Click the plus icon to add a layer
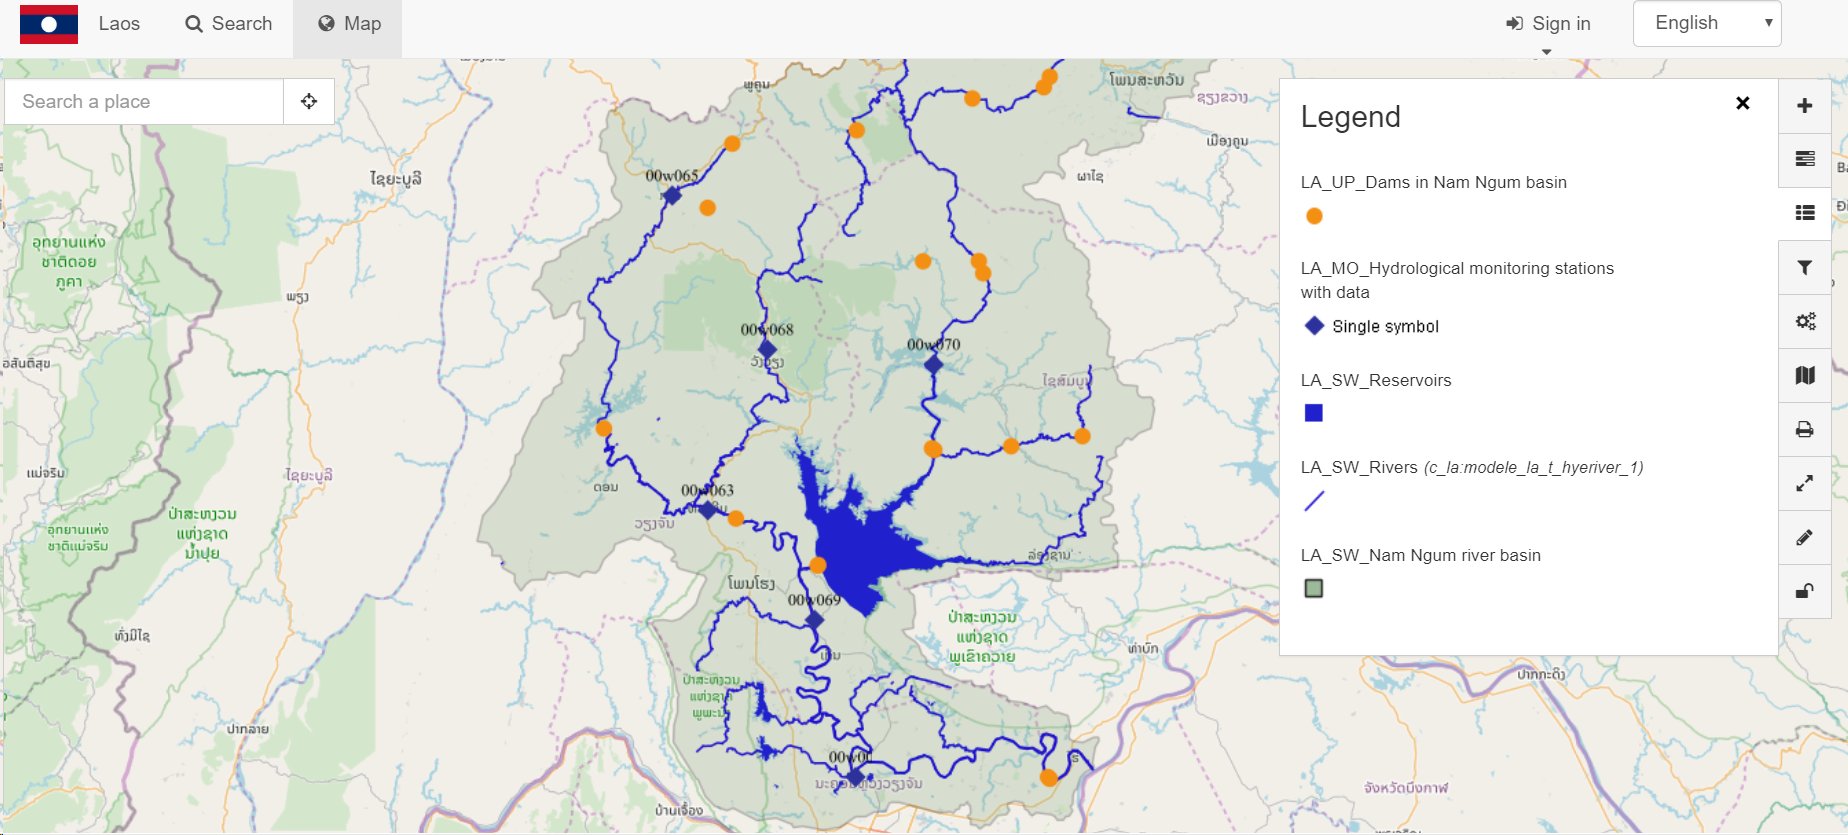The width and height of the screenshot is (1848, 835). pyautogui.click(x=1804, y=106)
